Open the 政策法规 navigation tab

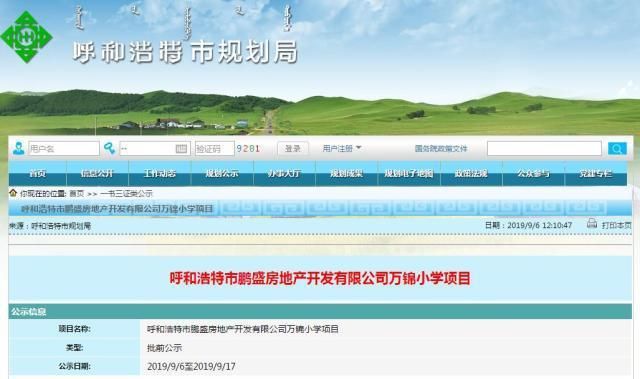coord(471,173)
